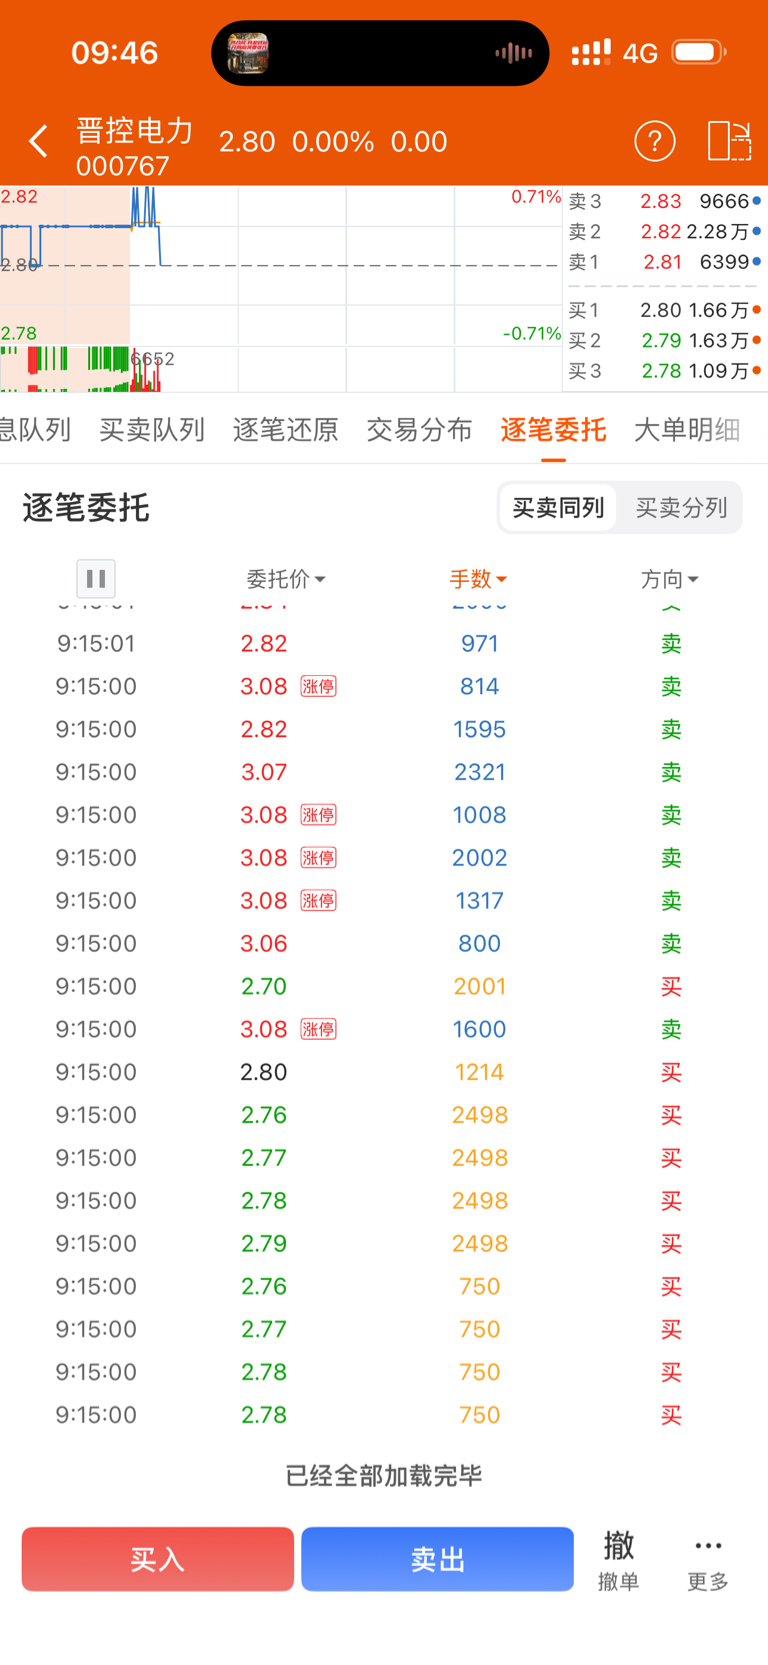Open the help question mark icon
Viewport: 768px width, 1665px height.
[655, 142]
